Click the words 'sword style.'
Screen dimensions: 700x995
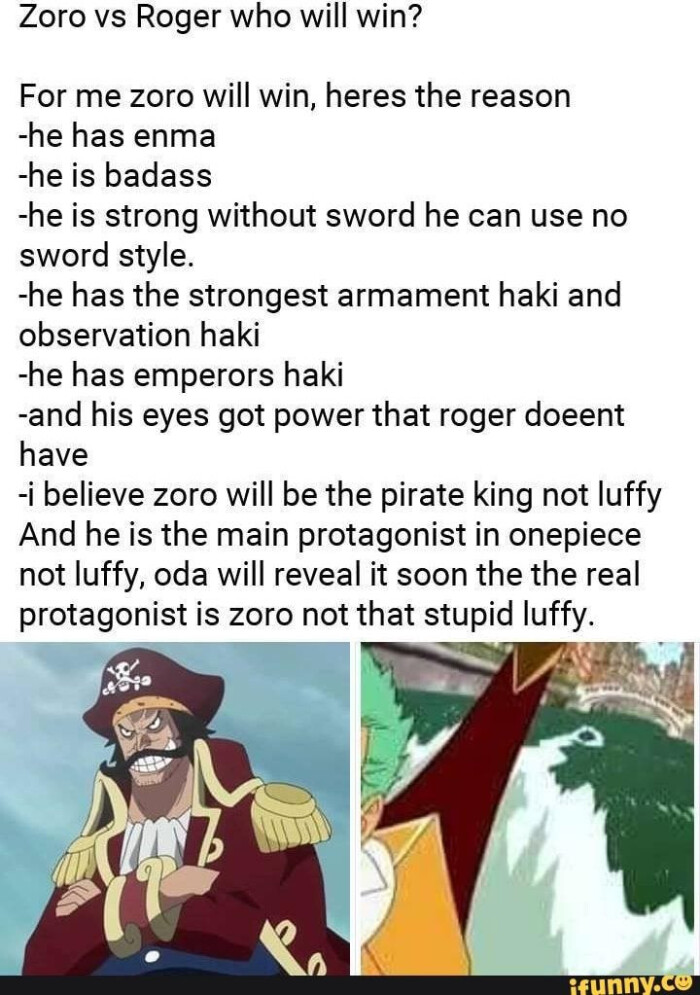click(x=105, y=255)
